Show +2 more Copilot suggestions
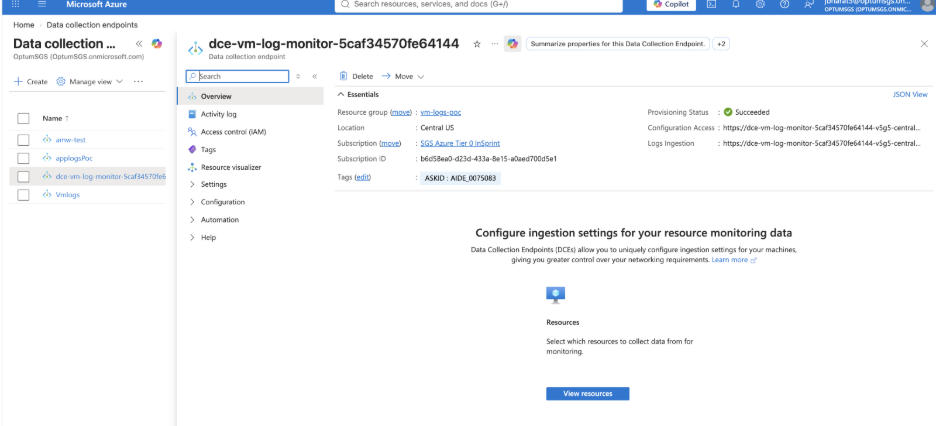Image resolution: width=936 pixels, height=426 pixels. pyautogui.click(x=721, y=44)
